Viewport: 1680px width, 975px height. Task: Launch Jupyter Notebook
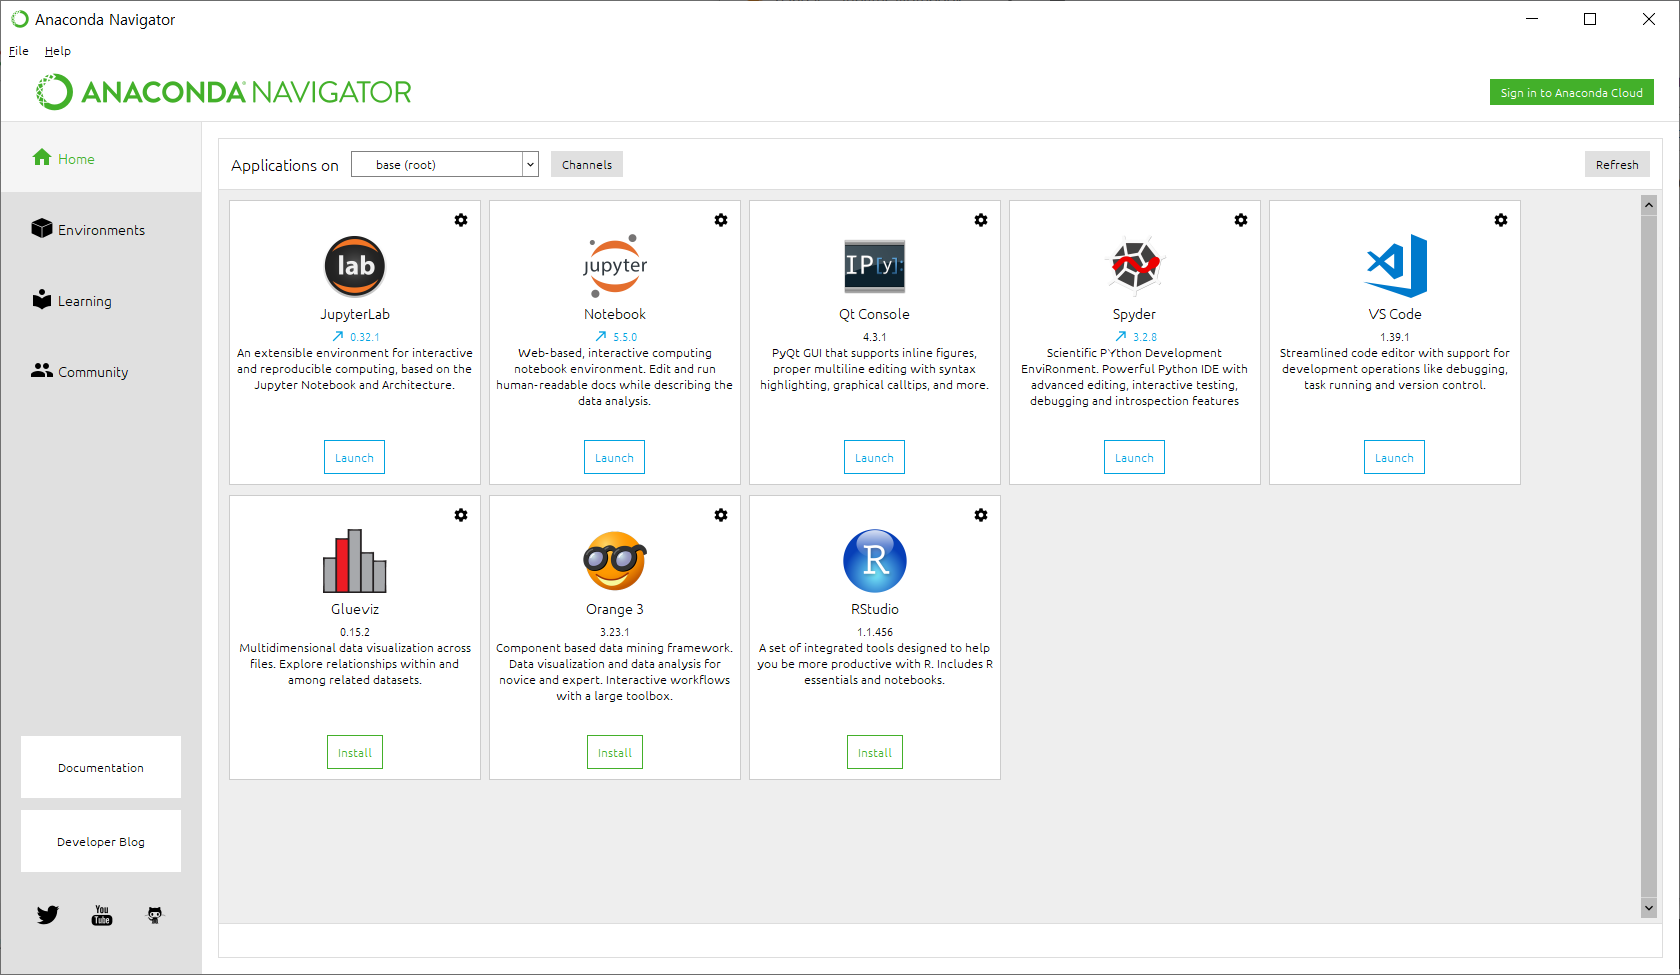(x=615, y=457)
